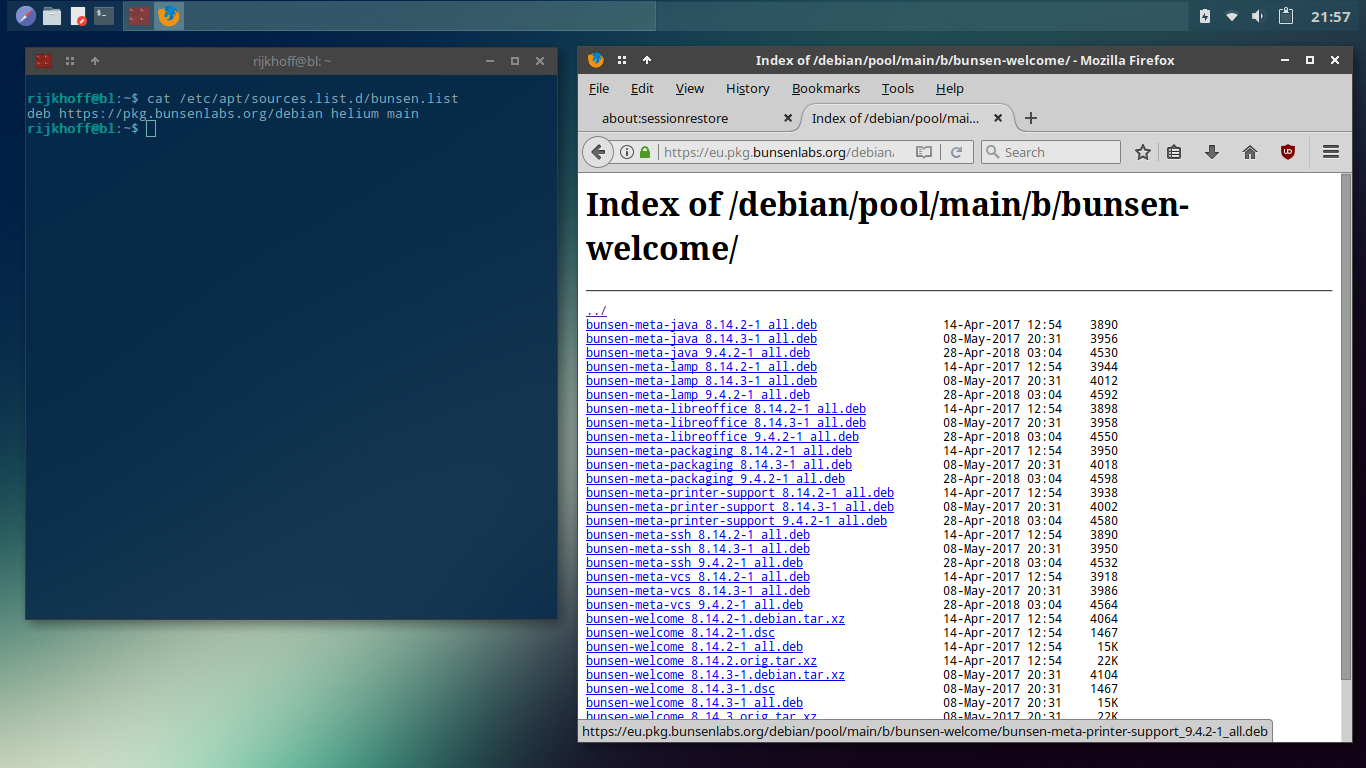1366x768 pixels.
Task: Go to Firefox home page icon
Action: tap(1250, 152)
